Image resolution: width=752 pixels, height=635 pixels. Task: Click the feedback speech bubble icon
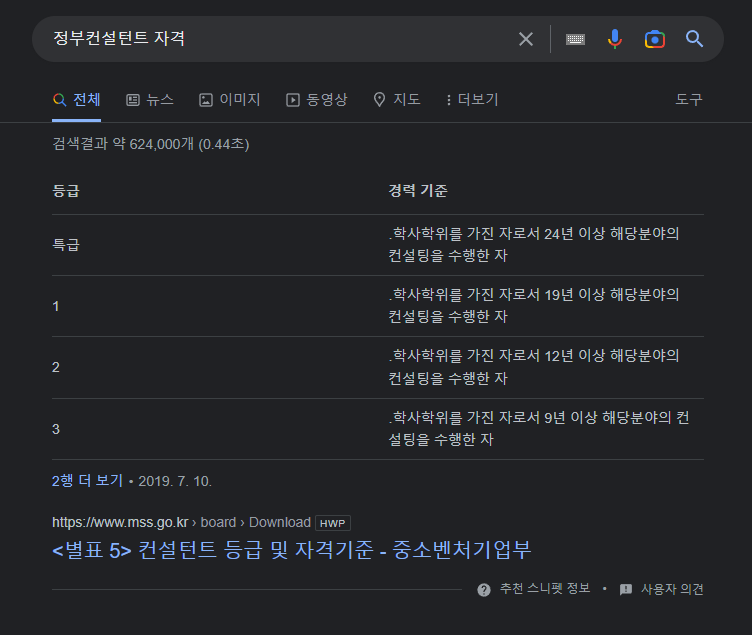tap(626, 589)
